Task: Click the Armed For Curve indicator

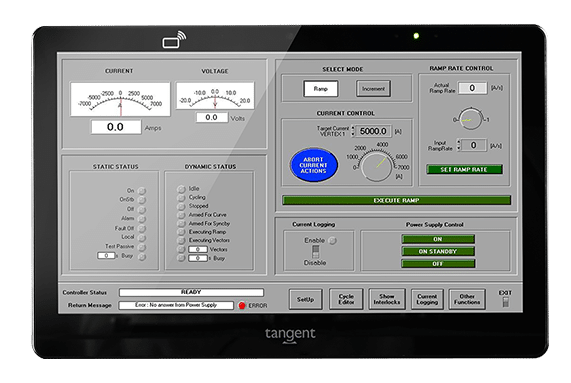Action: pyautogui.click(x=181, y=215)
